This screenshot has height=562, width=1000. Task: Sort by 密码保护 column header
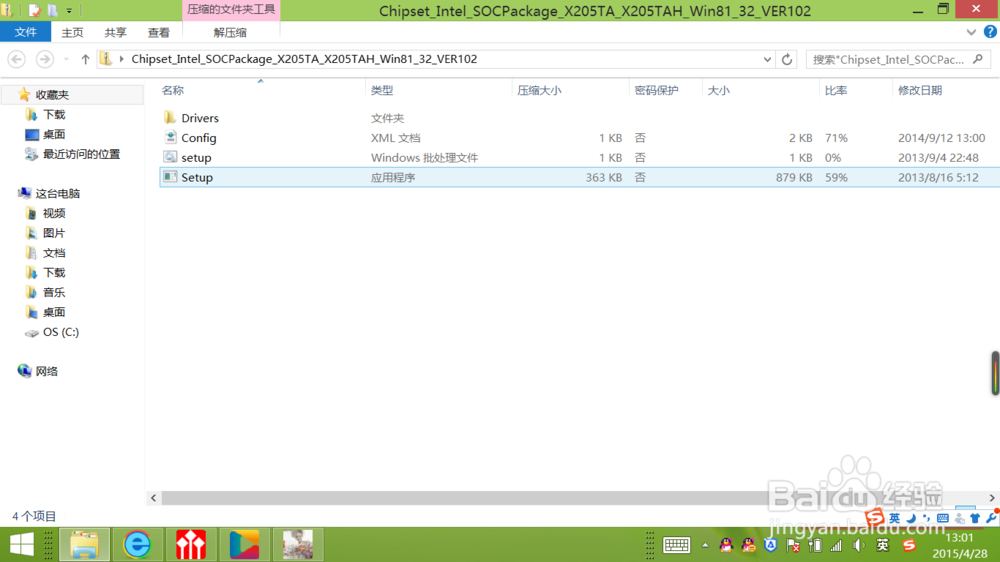pyautogui.click(x=656, y=91)
